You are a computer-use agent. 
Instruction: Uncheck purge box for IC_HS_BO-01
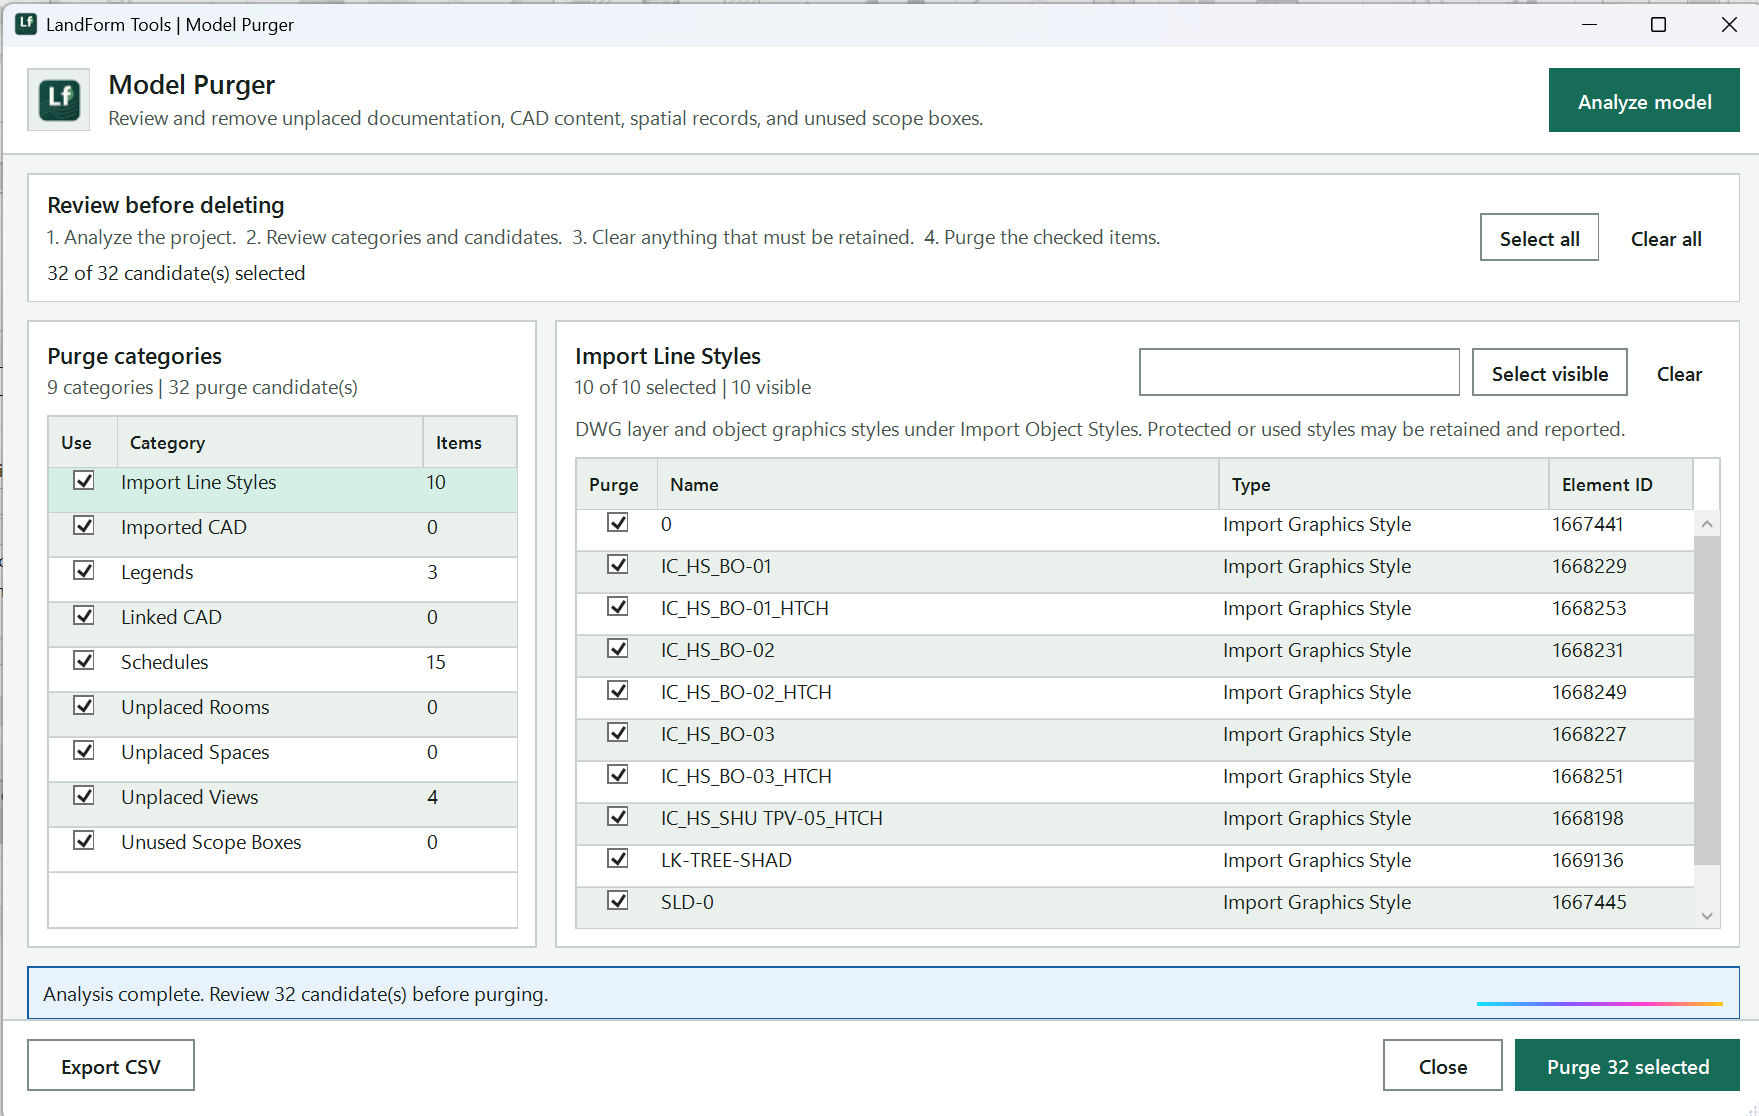coord(618,565)
